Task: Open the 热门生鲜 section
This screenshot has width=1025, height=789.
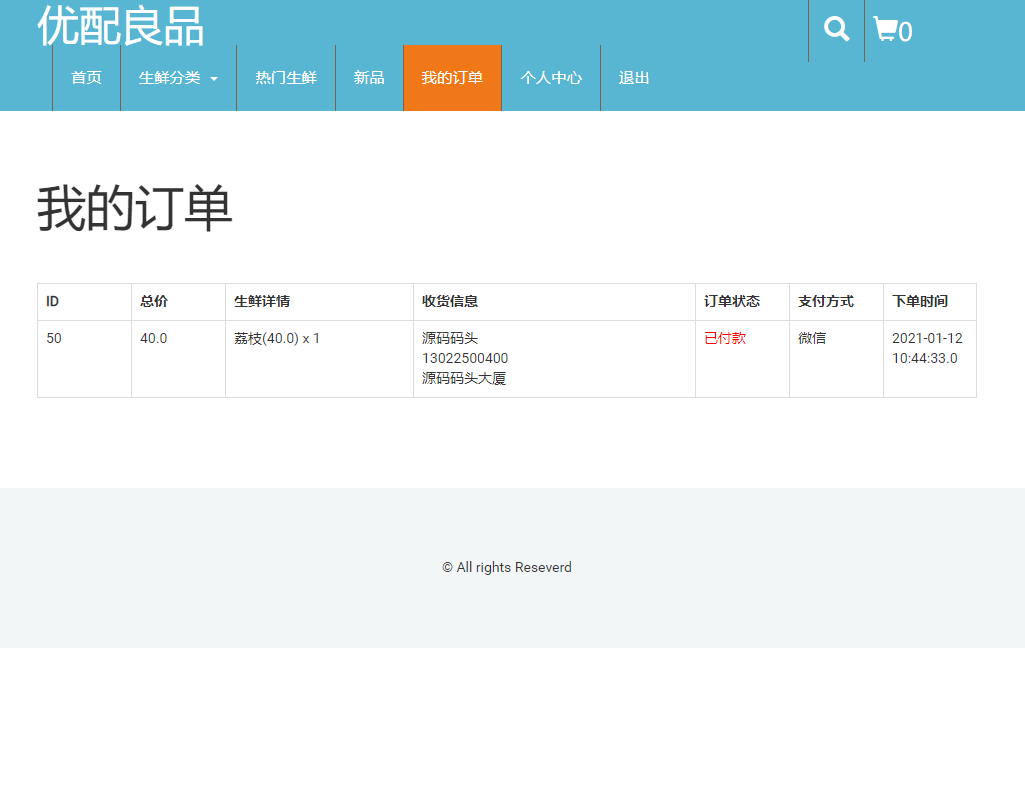Action: tap(285, 77)
